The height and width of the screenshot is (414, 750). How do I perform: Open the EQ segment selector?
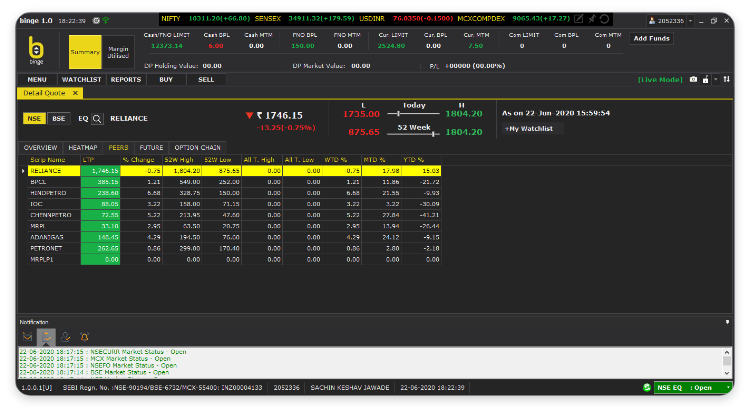point(83,119)
